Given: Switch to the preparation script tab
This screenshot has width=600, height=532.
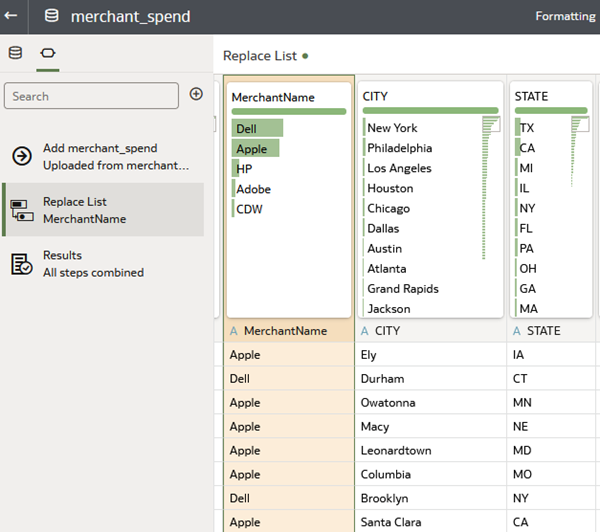Looking at the screenshot, I should coord(47,53).
